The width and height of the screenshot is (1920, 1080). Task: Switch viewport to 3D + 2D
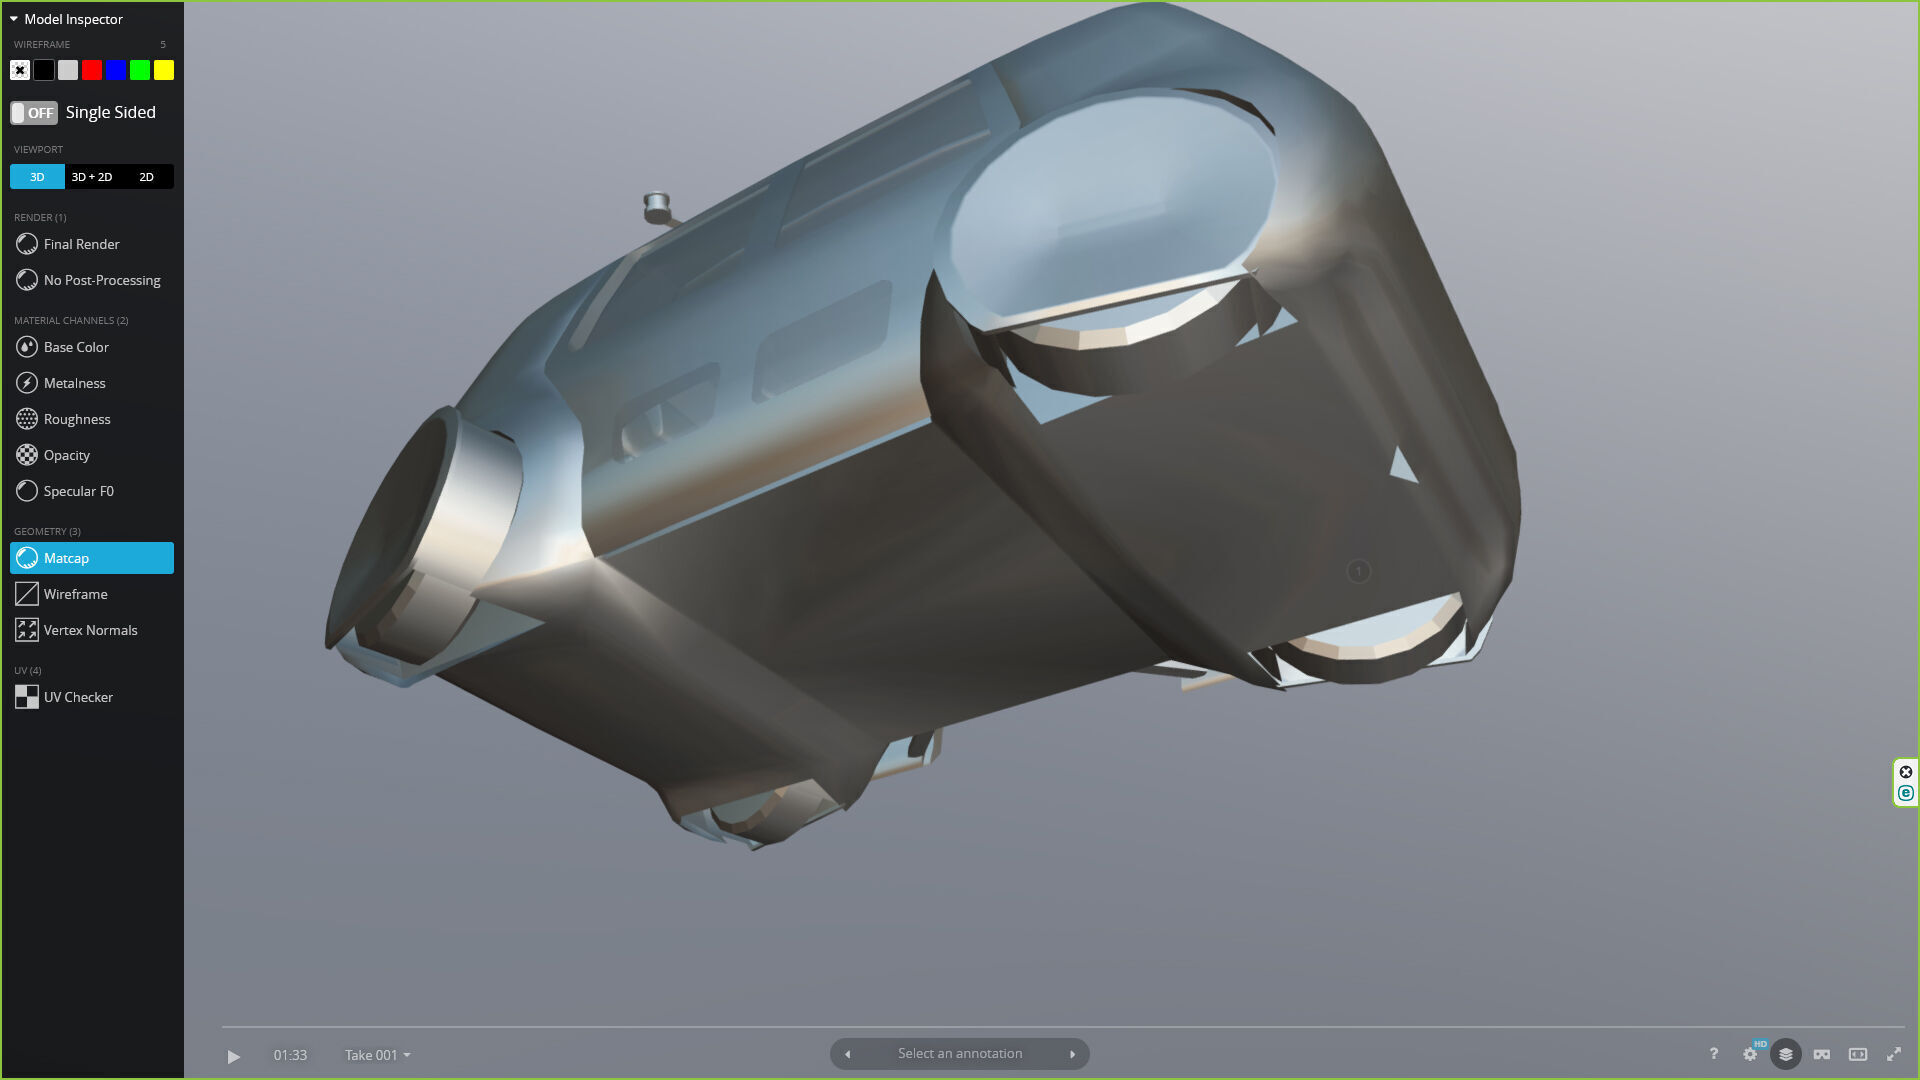pyautogui.click(x=92, y=177)
